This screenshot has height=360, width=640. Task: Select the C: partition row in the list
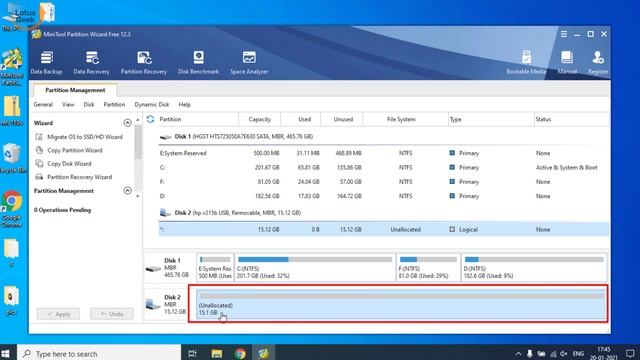(384, 167)
